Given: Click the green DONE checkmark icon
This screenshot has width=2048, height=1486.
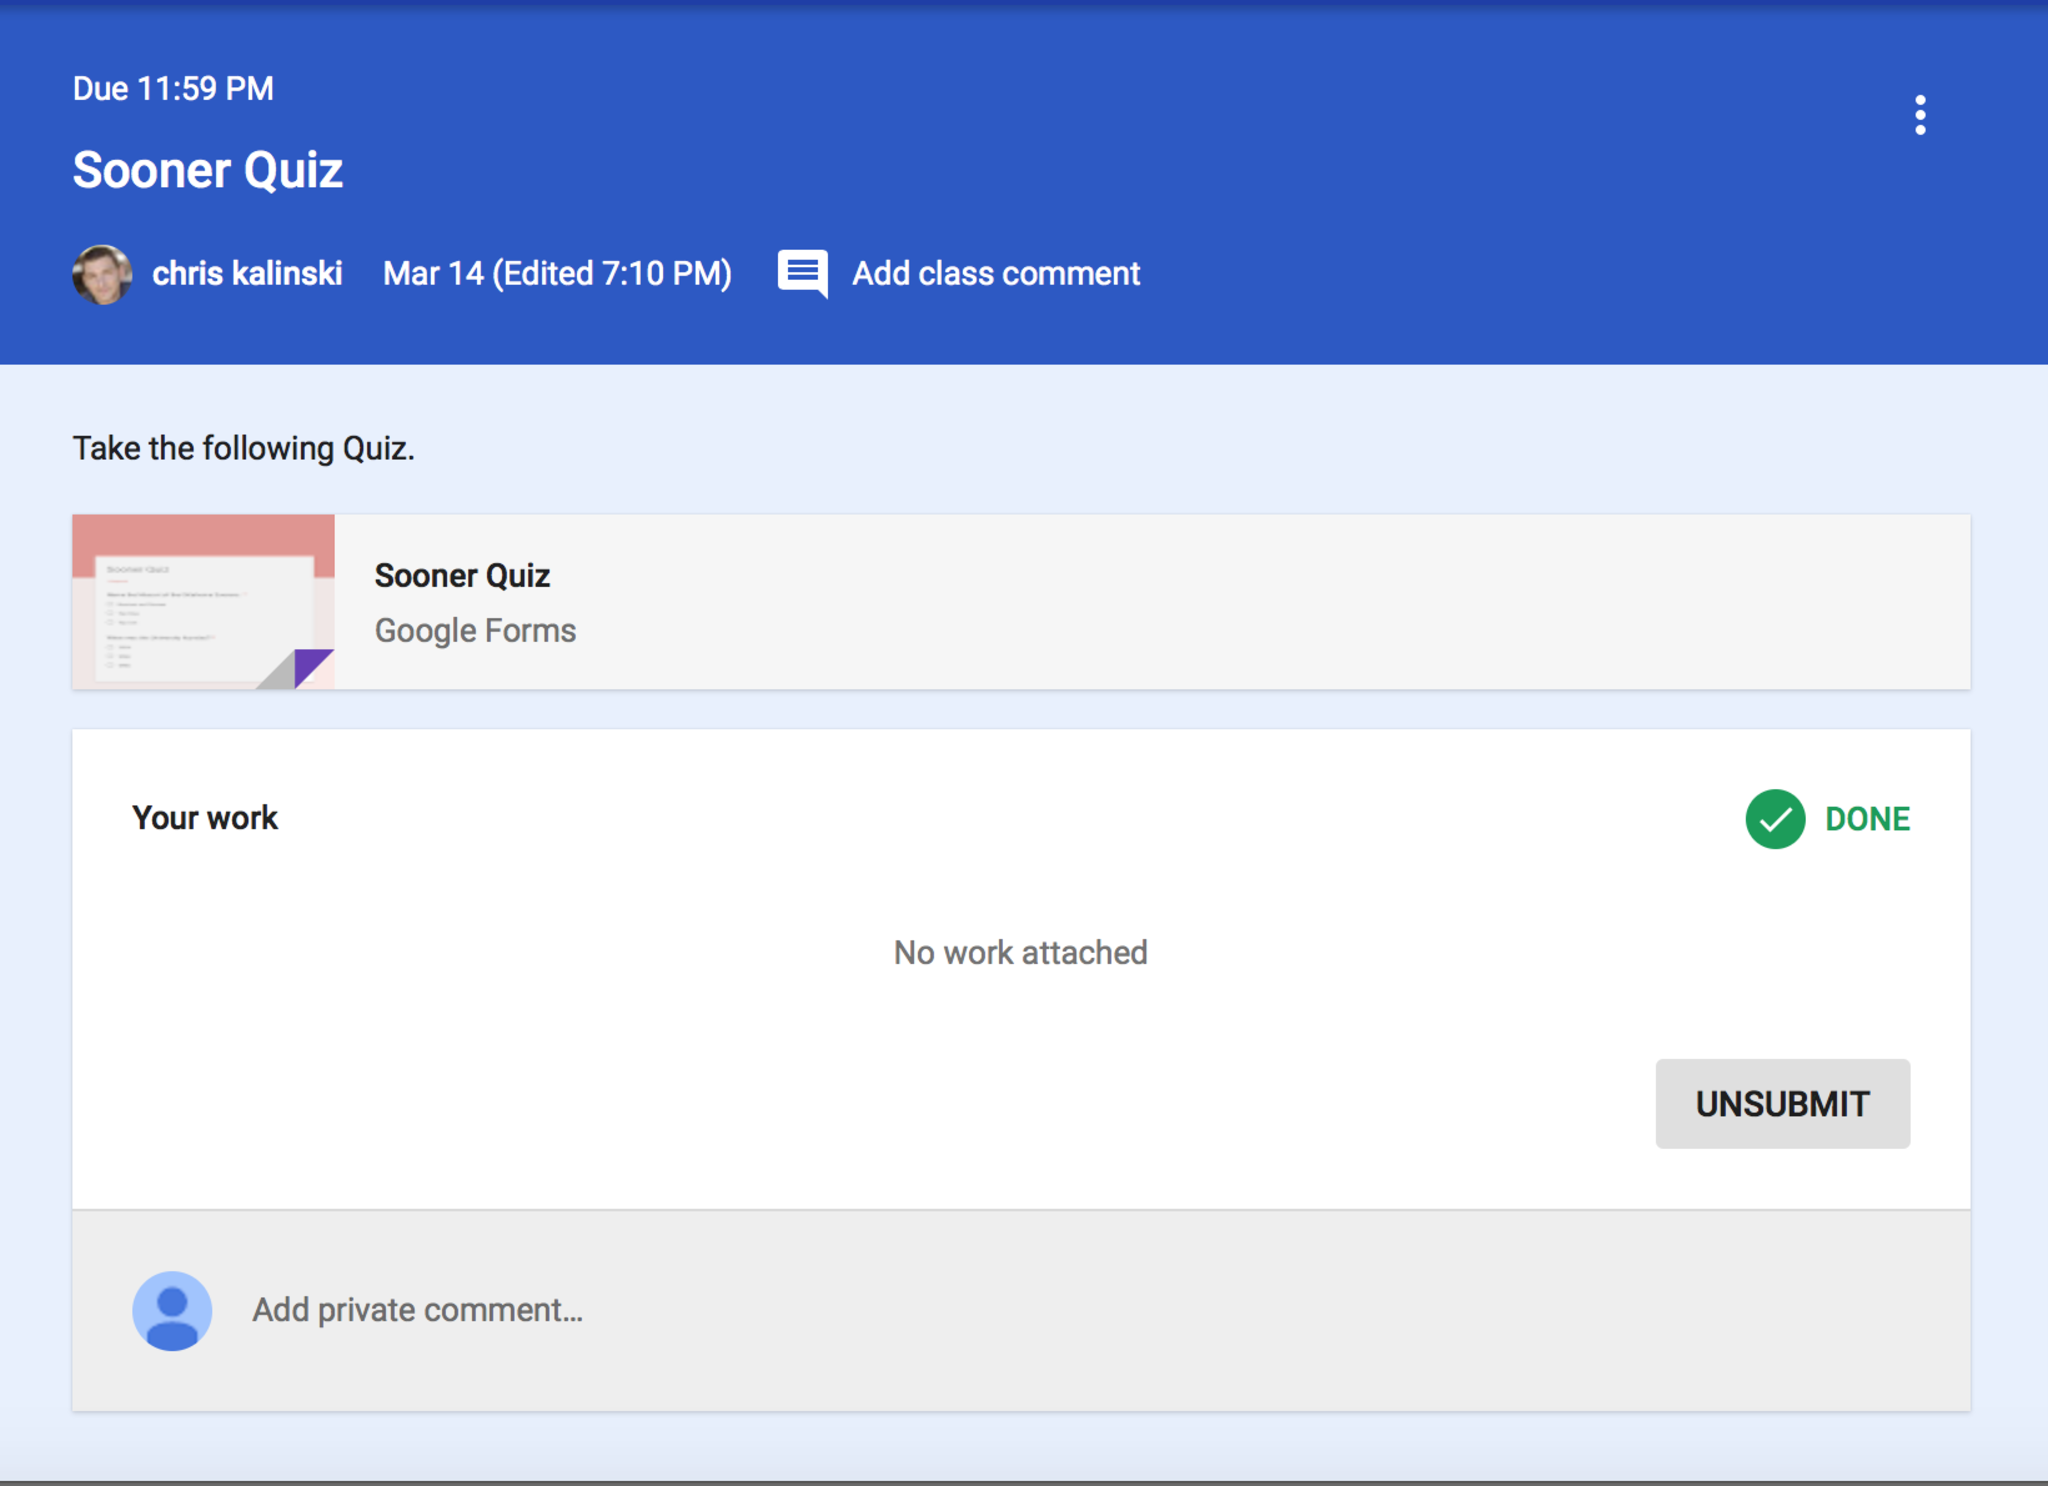Looking at the screenshot, I should [1774, 819].
